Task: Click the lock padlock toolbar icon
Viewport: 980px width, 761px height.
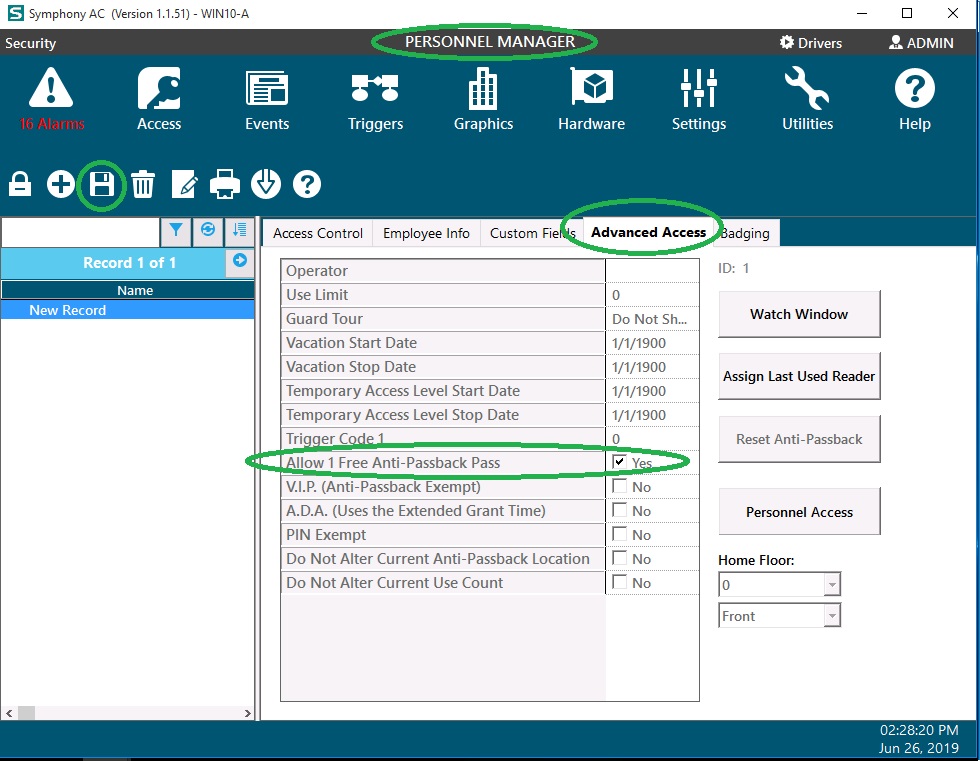Action: (20, 184)
